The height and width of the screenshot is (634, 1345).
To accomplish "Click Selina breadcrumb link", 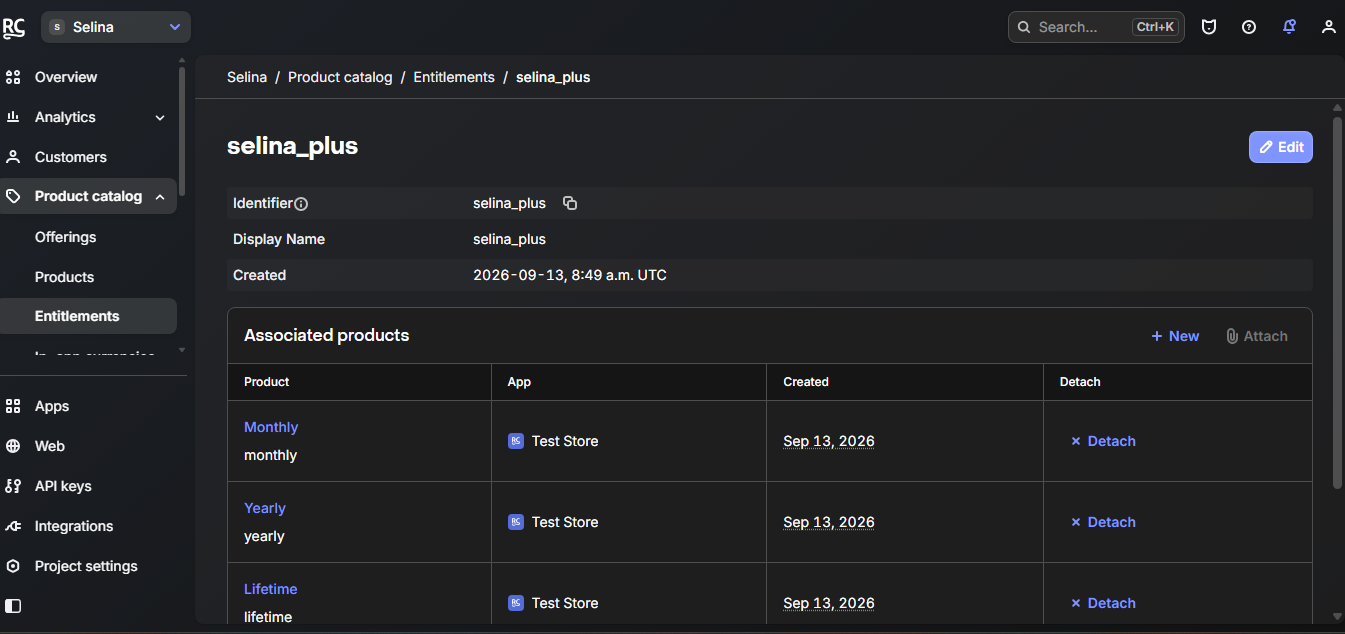I will point(247,77).
